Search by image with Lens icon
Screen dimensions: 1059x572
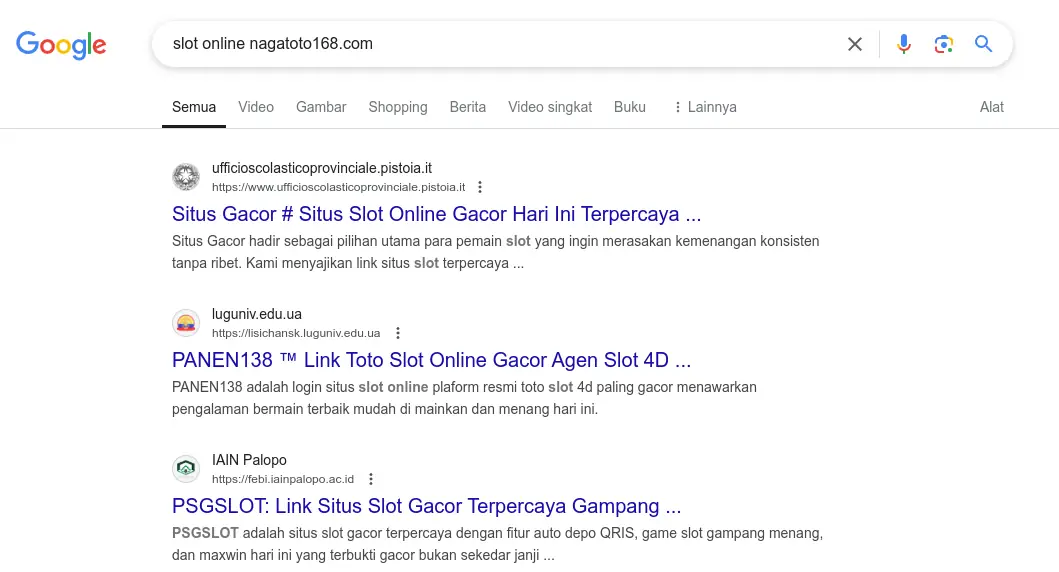coord(944,44)
